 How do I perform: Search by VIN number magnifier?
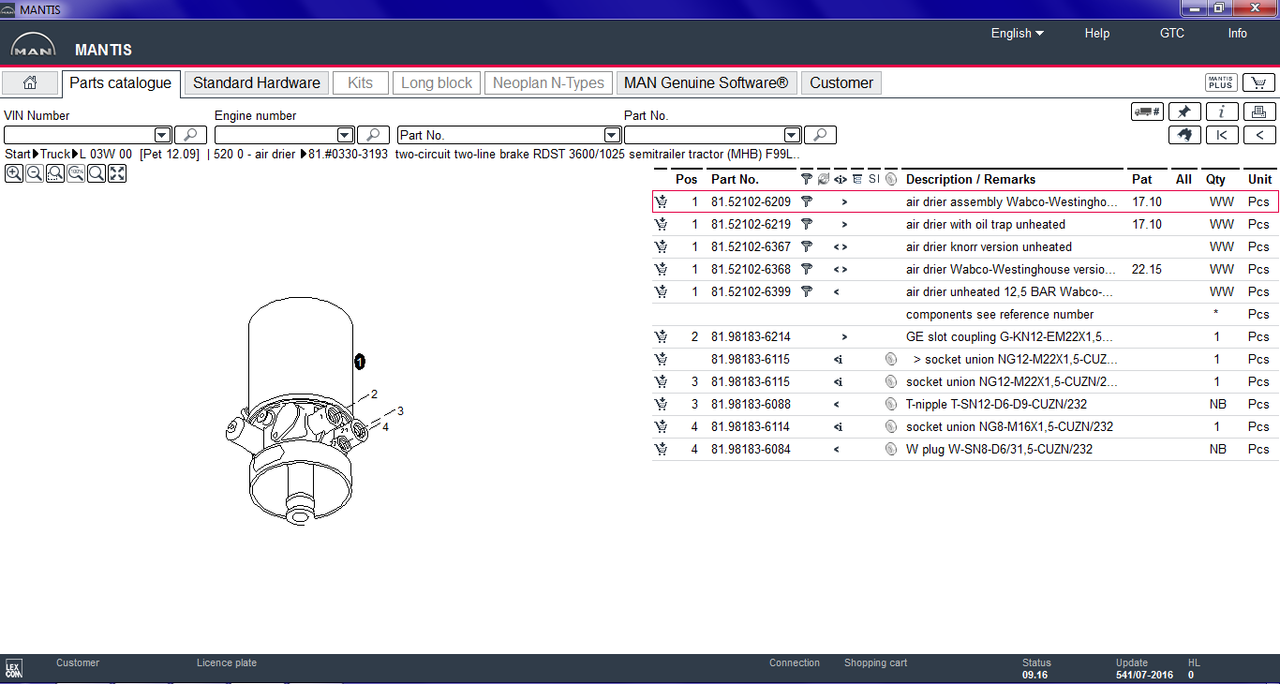pyautogui.click(x=190, y=135)
